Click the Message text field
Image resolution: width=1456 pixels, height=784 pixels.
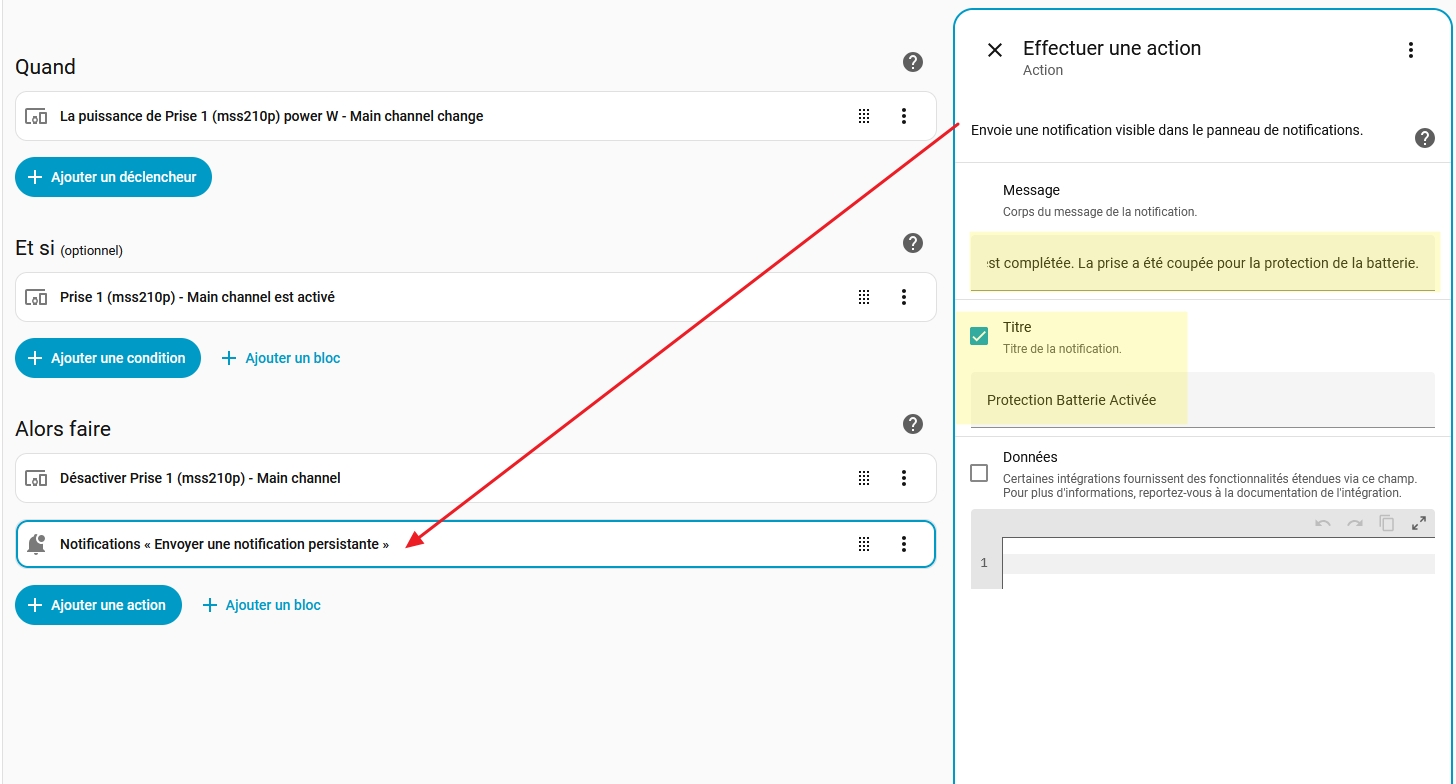(x=1202, y=264)
